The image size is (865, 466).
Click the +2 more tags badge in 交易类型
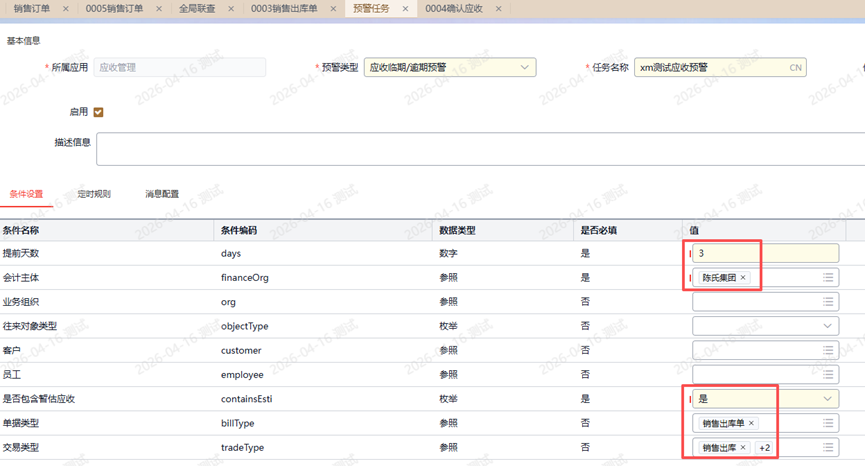coord(764,448)
